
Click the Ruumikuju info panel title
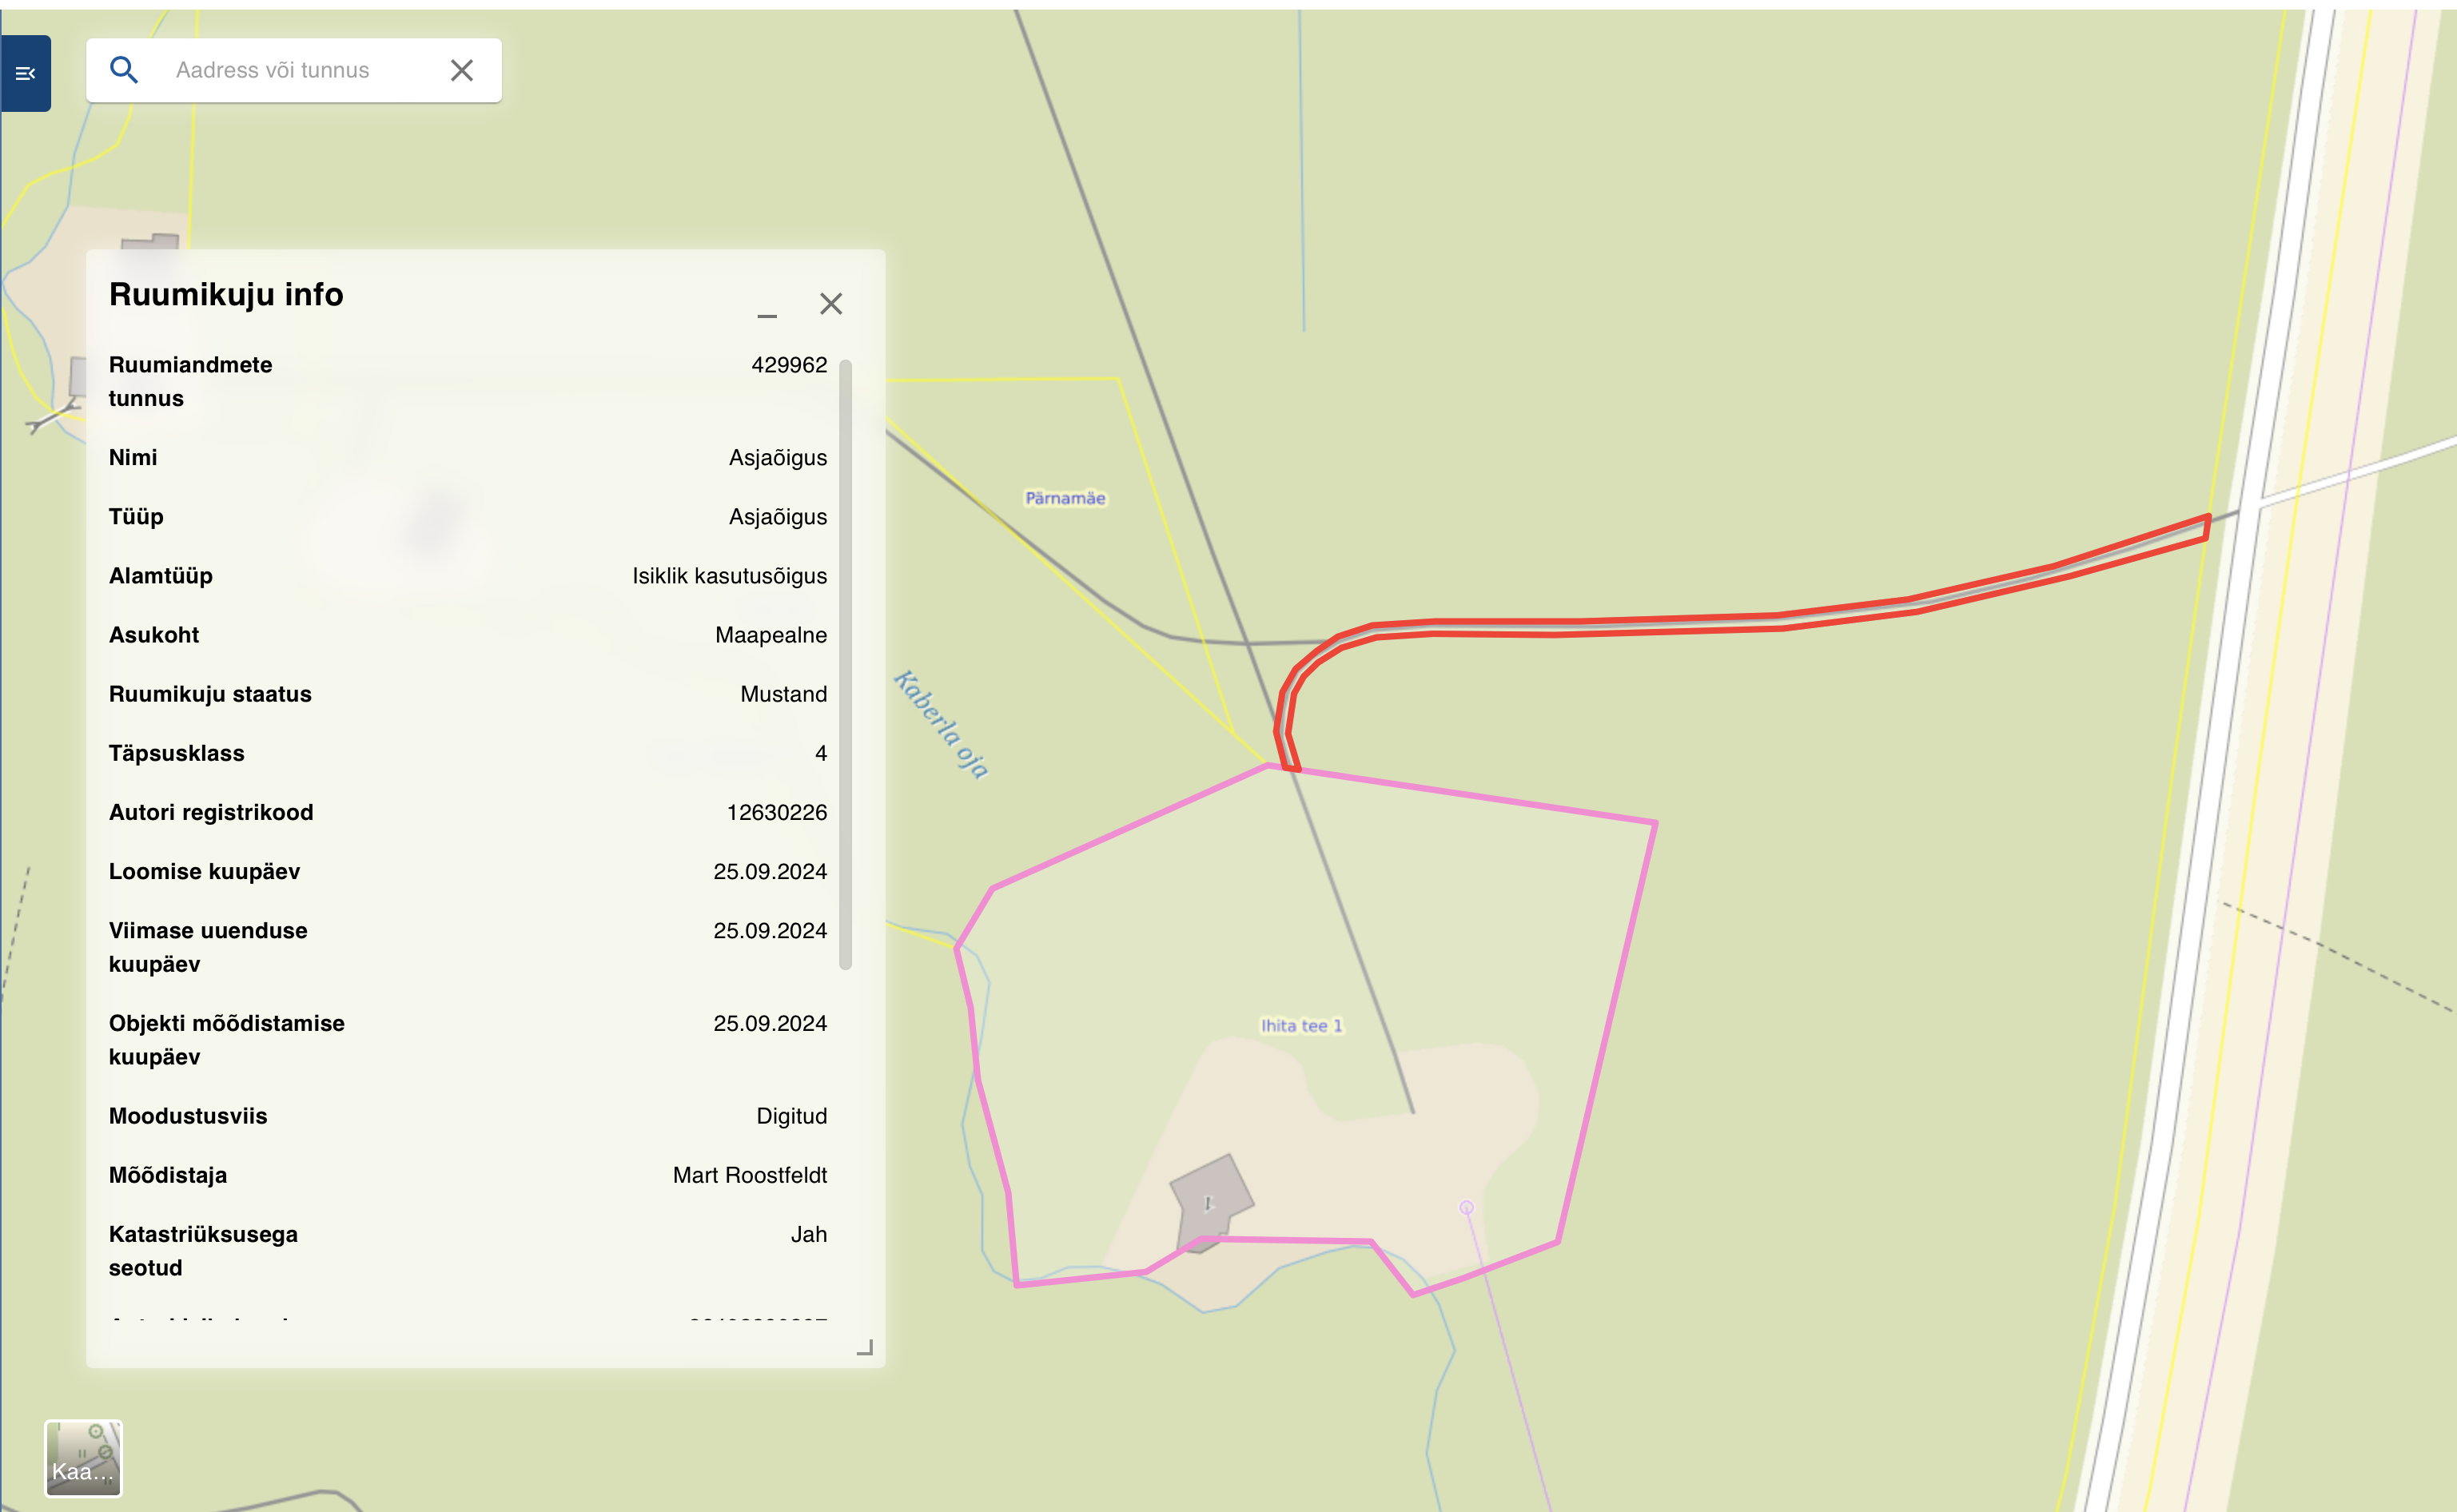click(x=226, y=295)
